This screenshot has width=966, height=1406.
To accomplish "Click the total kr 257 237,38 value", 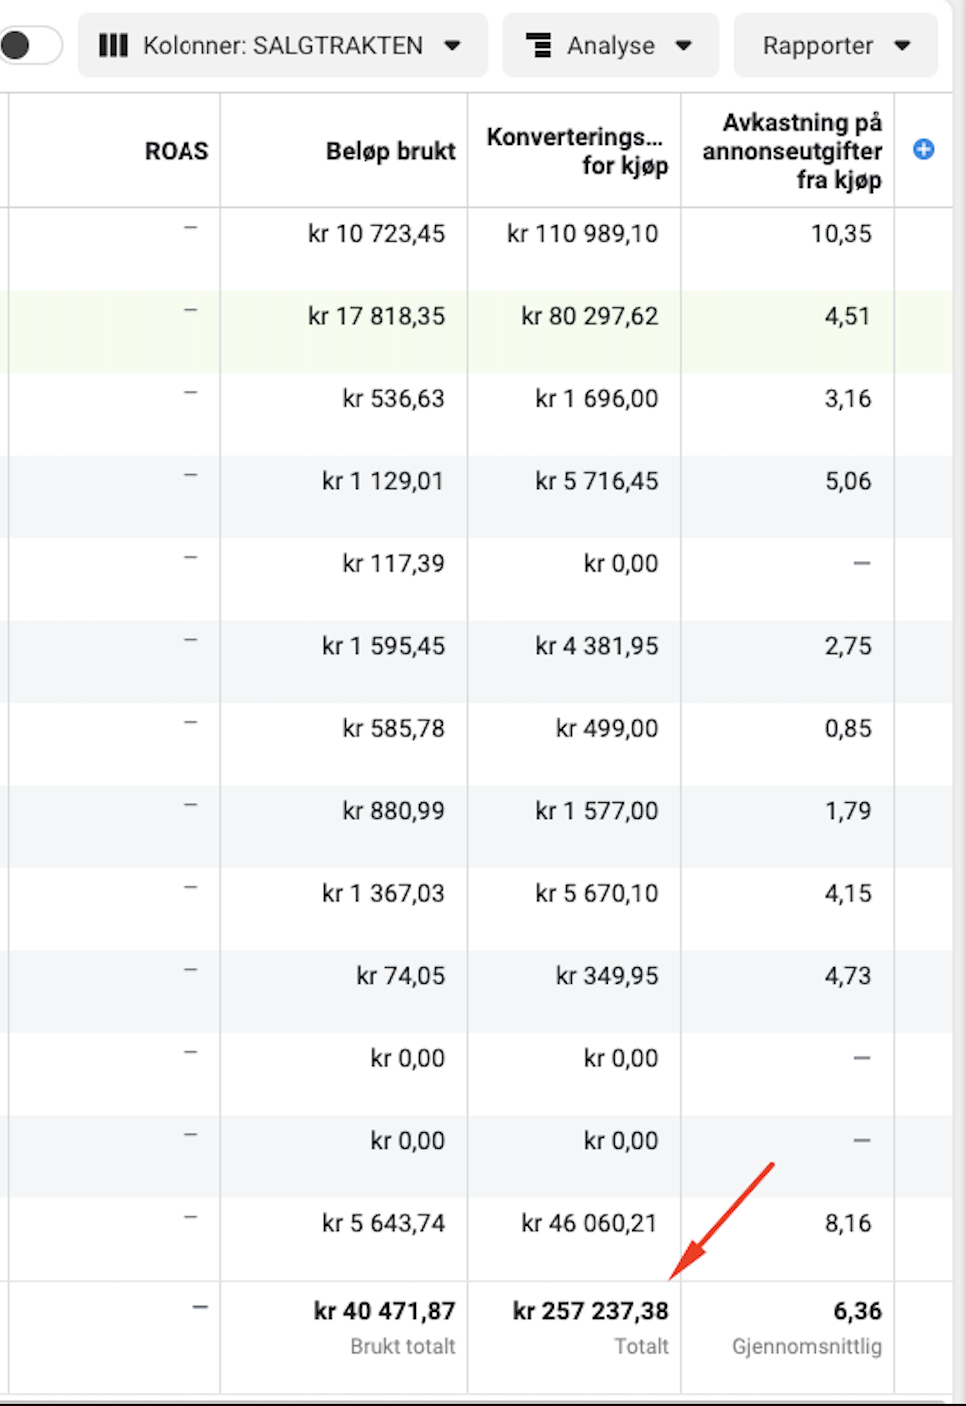I will pyautogui.click(x=590, y=1311).
